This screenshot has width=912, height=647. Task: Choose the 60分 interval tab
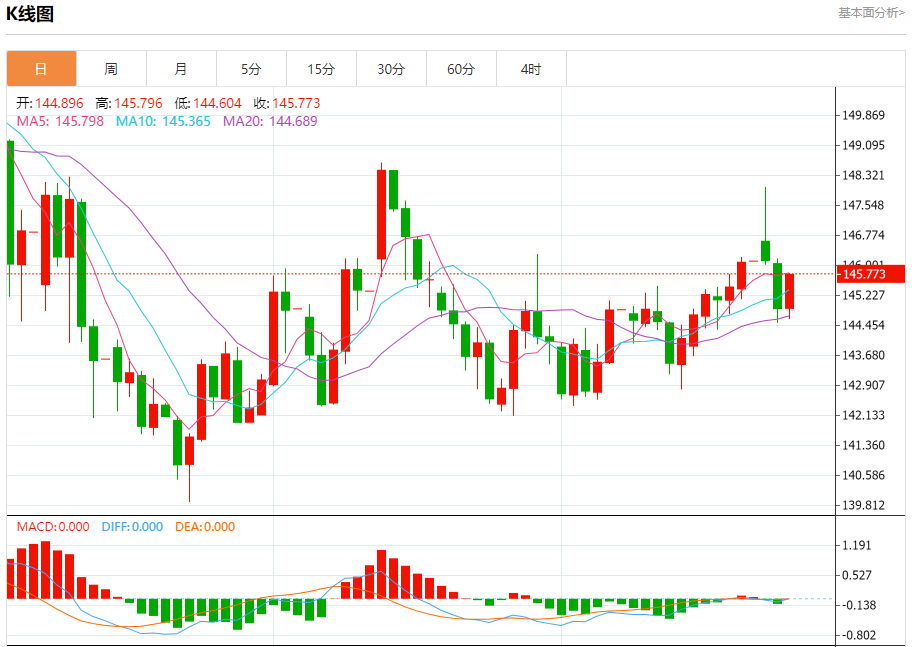click(461, 69)
